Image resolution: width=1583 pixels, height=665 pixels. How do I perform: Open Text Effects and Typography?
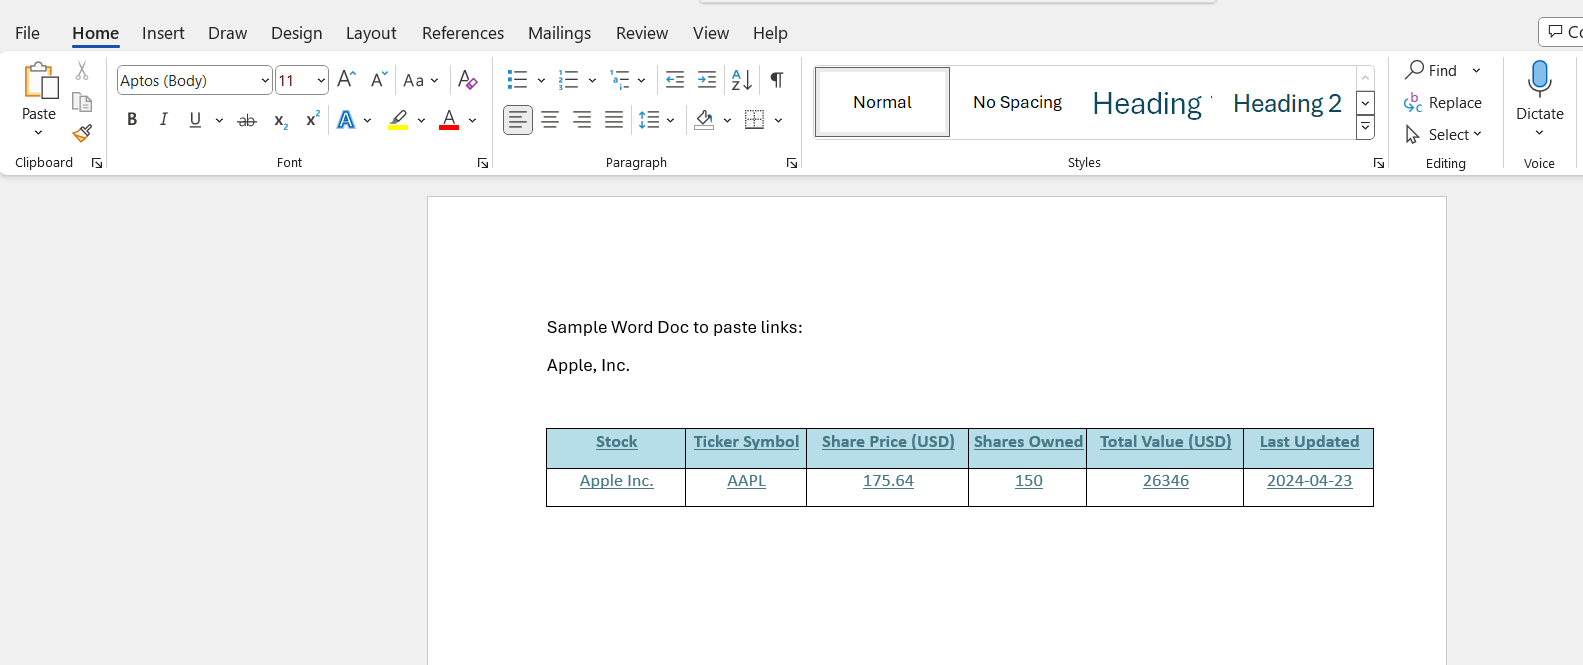coord(346,120)
